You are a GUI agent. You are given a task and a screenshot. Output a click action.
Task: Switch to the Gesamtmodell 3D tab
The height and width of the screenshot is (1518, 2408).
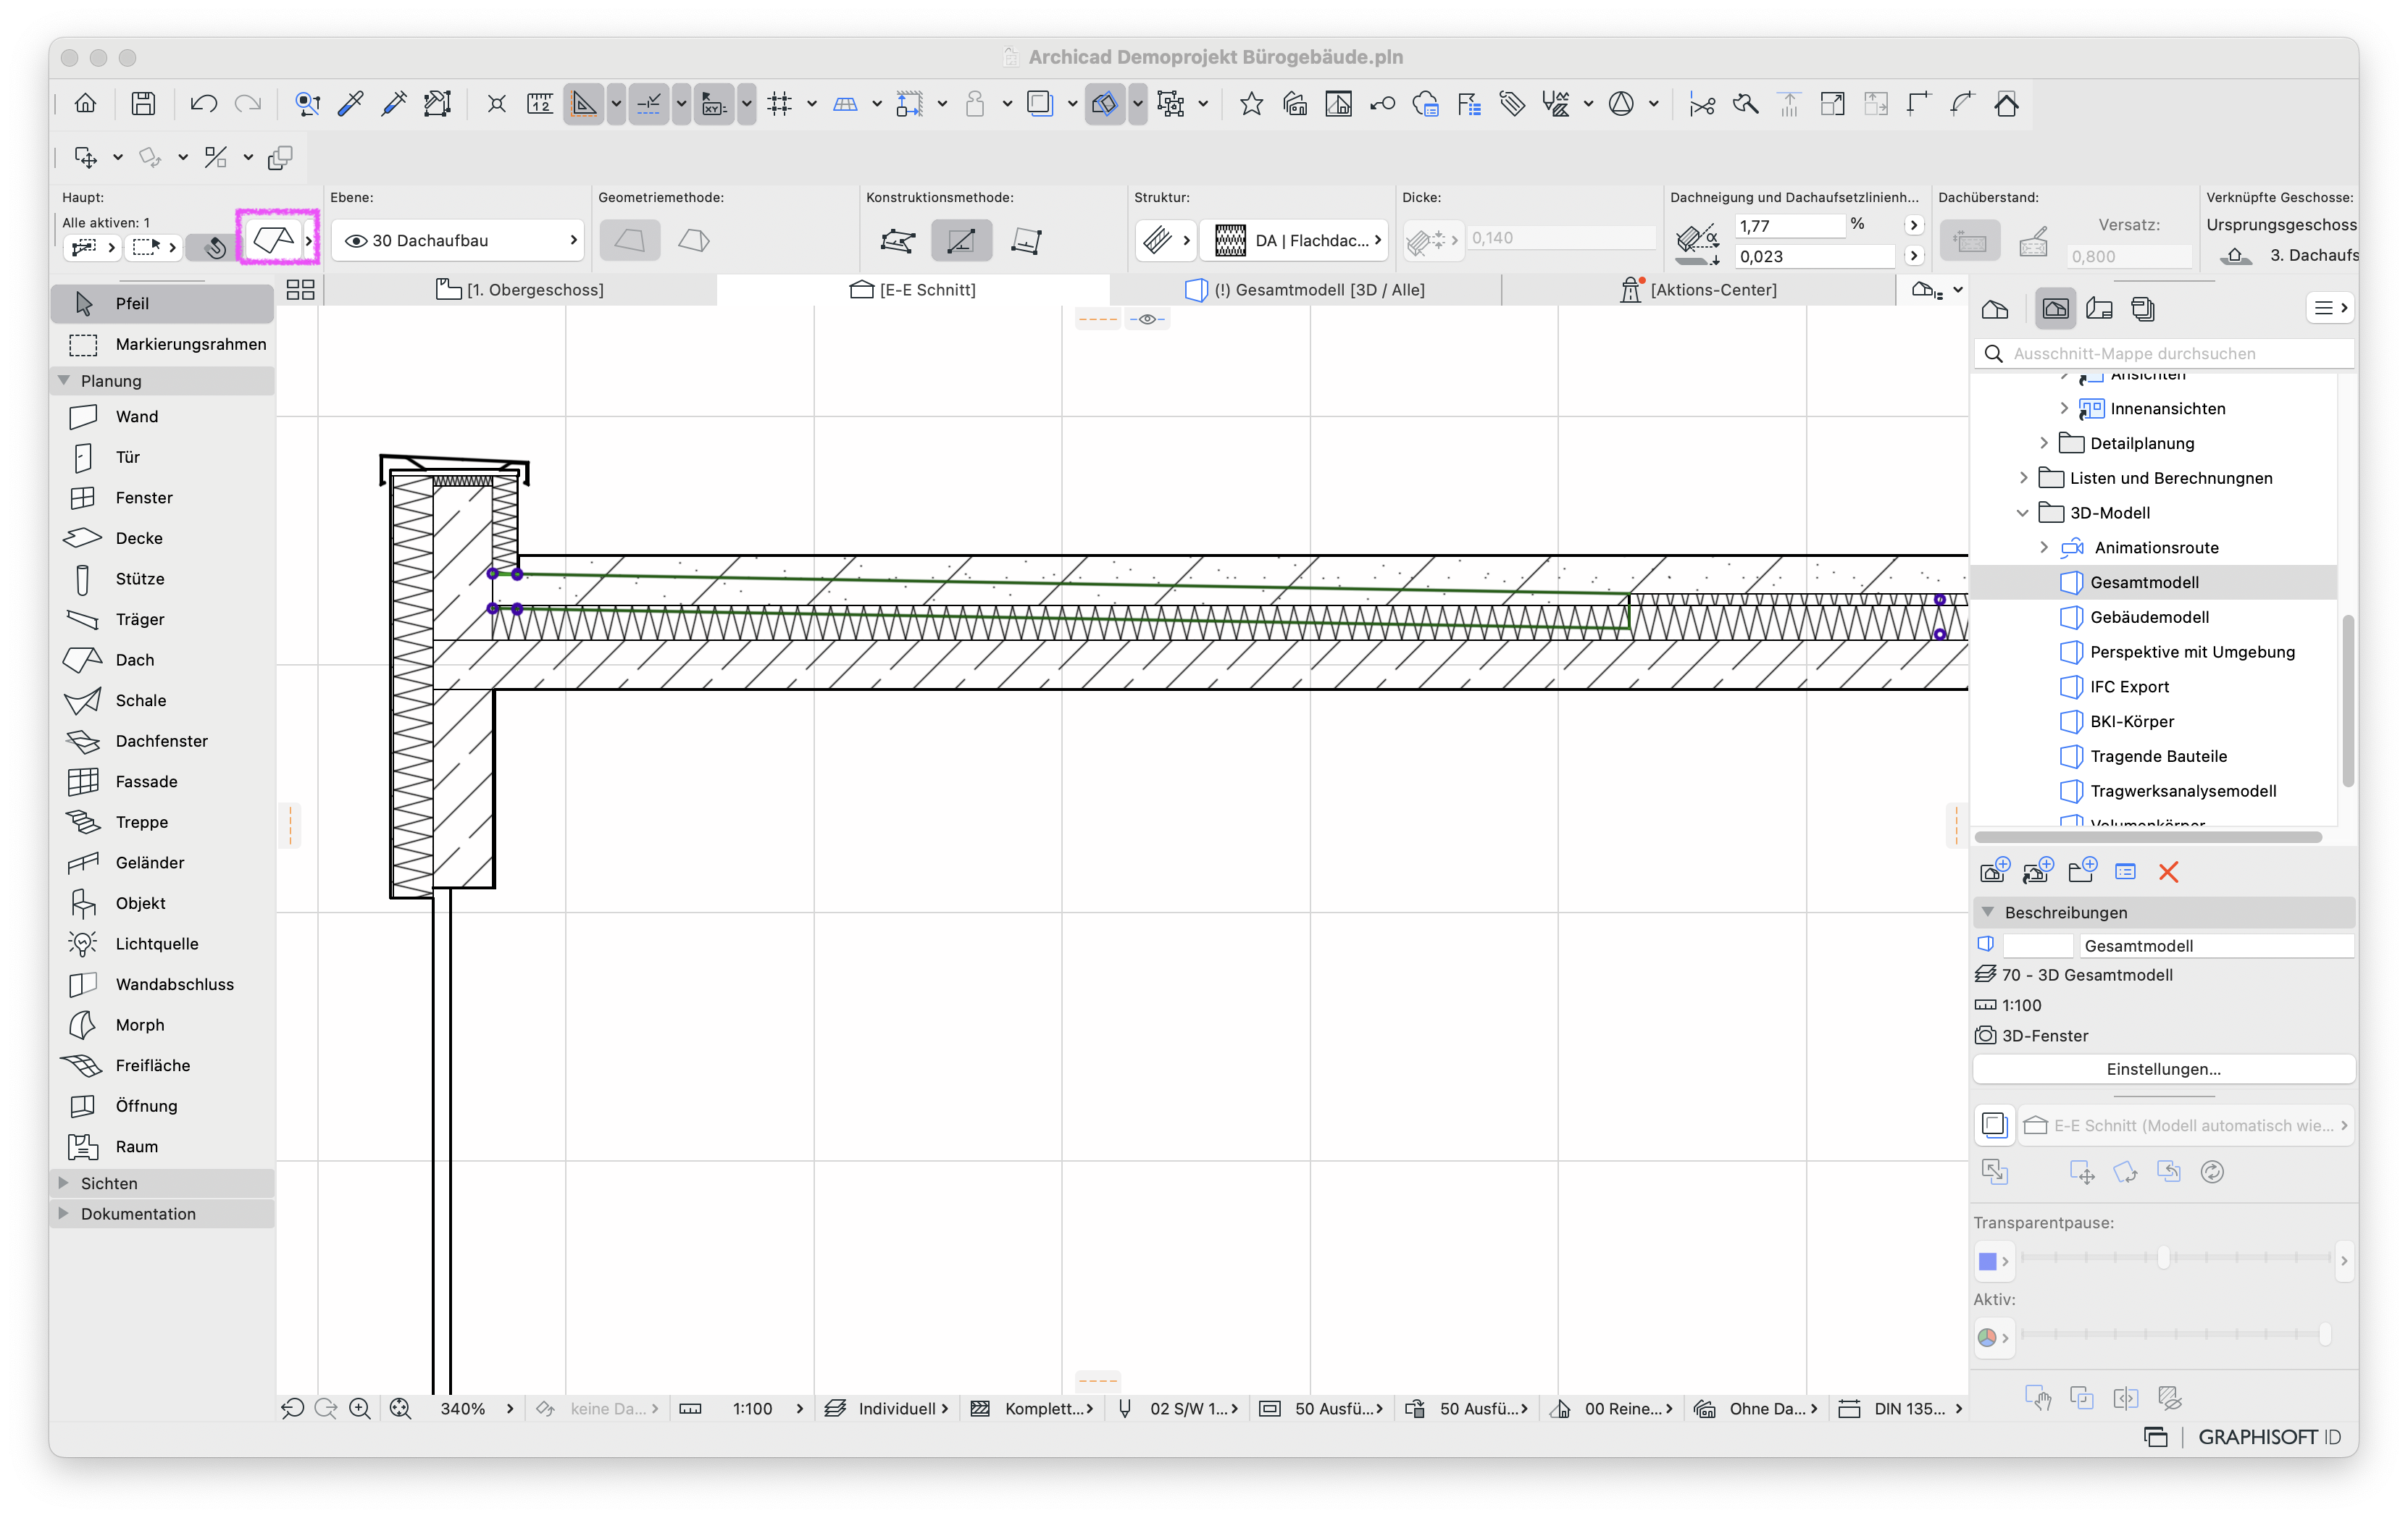1305,290
